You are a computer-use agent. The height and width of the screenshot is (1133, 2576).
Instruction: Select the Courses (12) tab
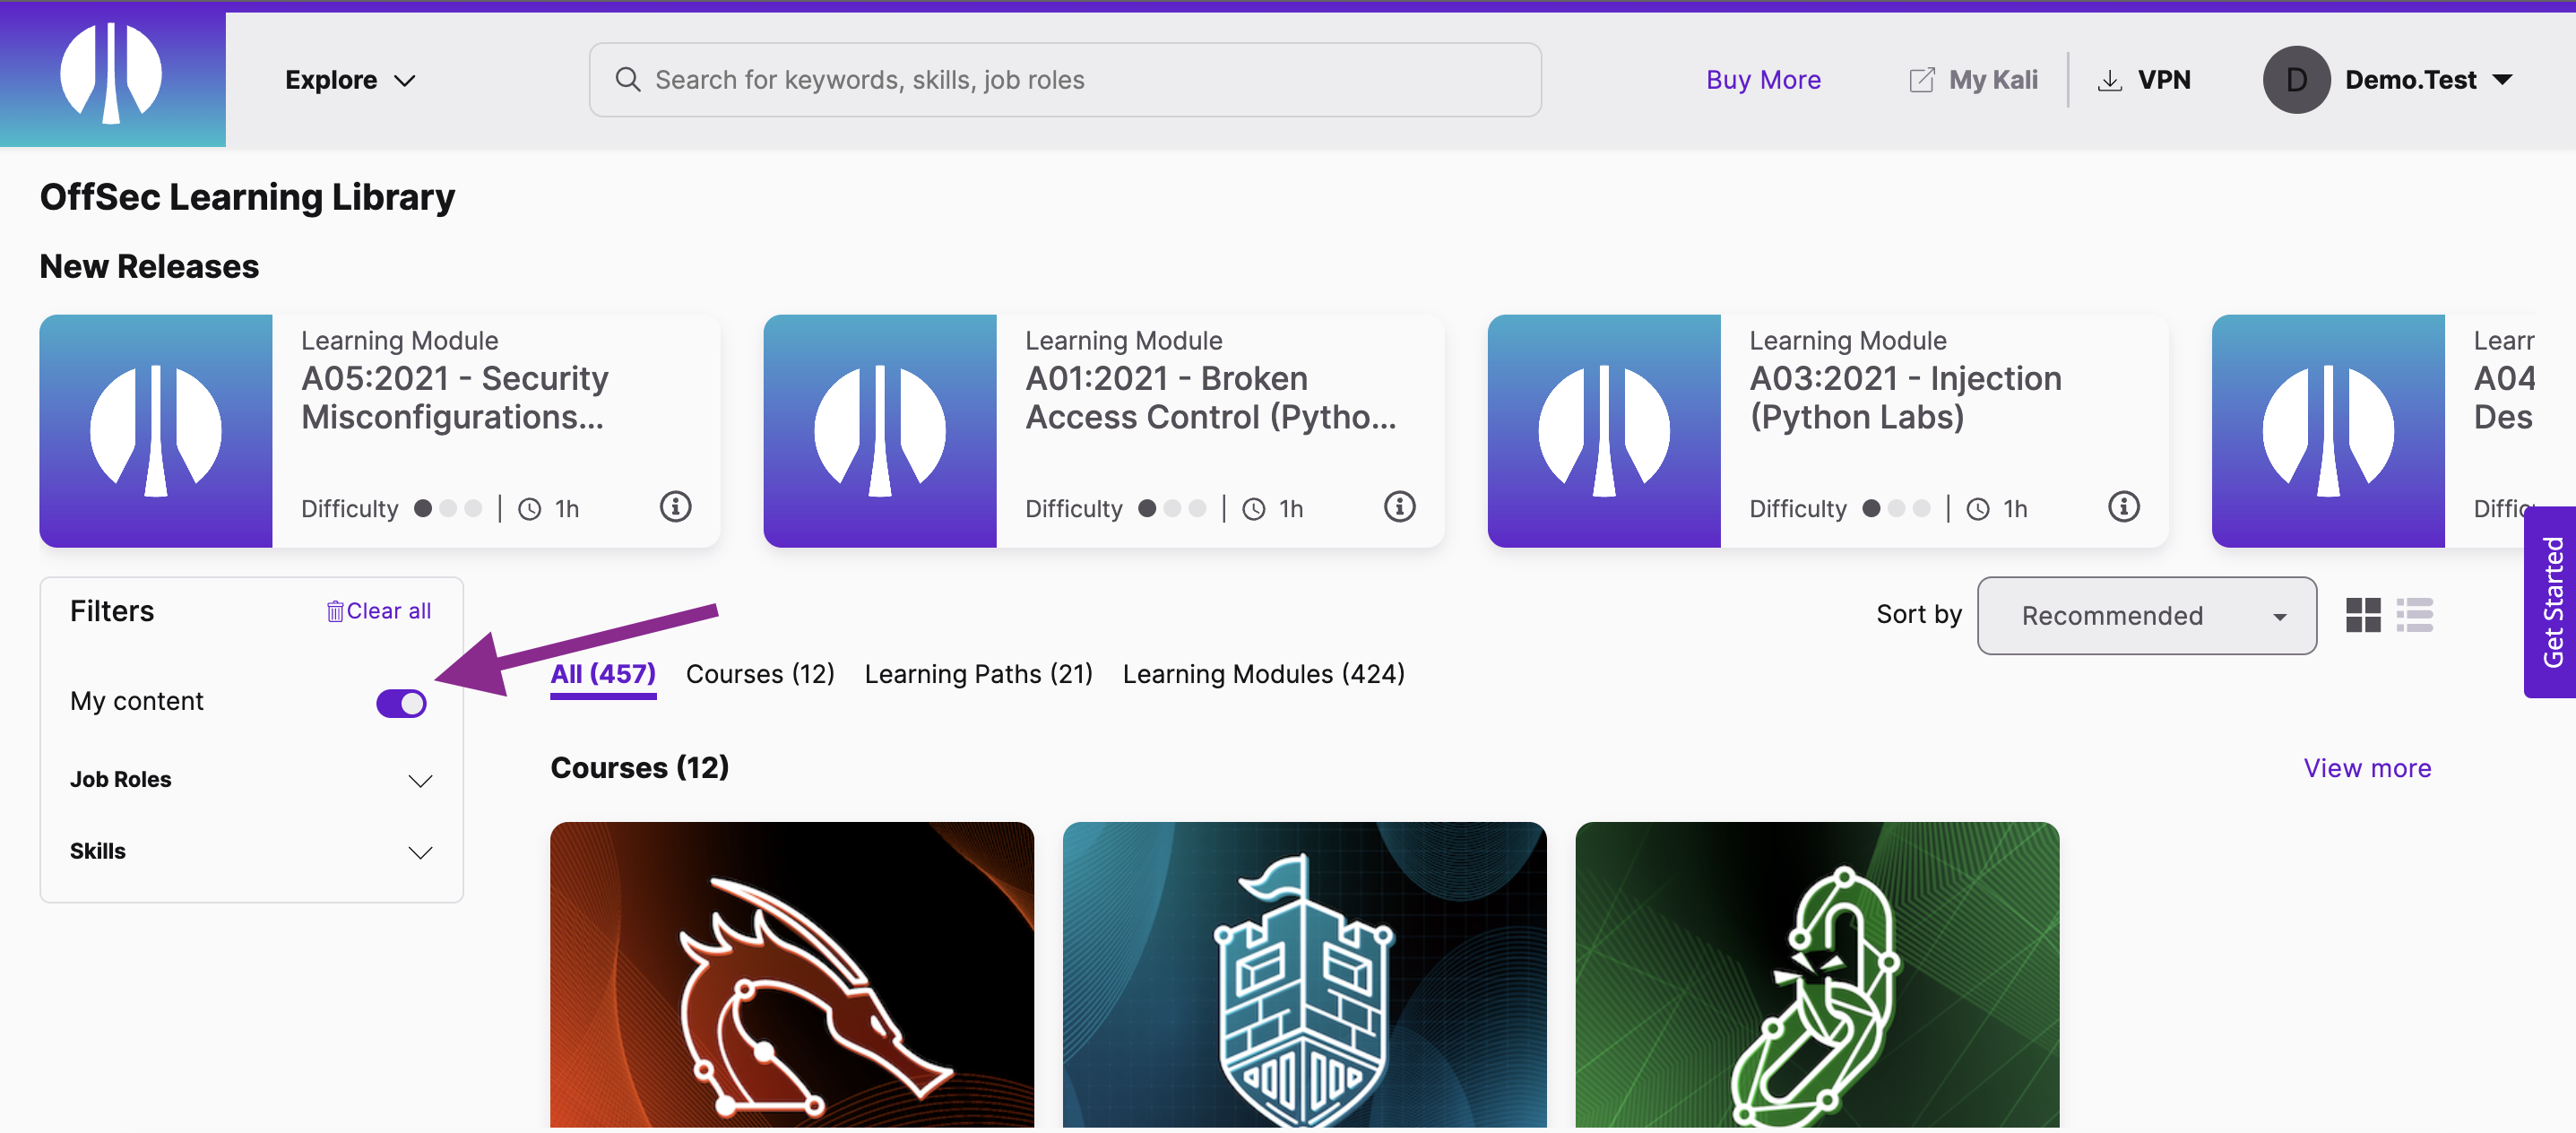click(x=760, y=673)
